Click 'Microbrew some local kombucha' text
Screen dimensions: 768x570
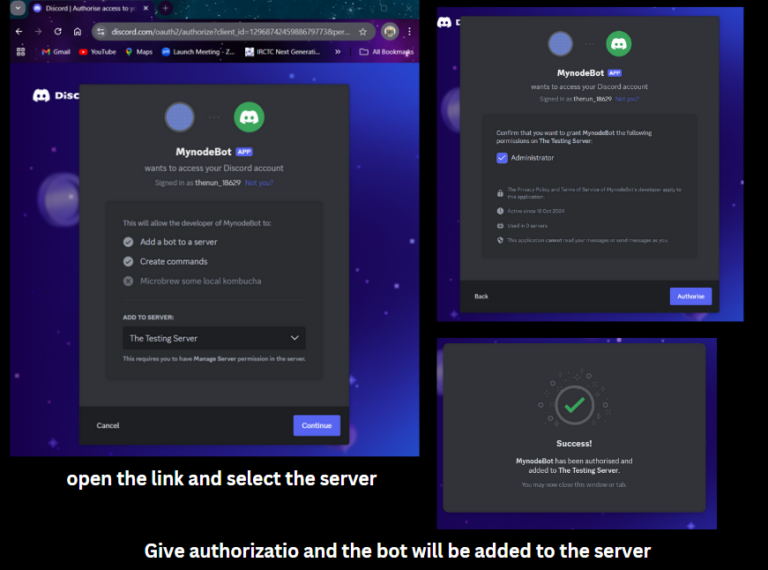tap(200, 281)
